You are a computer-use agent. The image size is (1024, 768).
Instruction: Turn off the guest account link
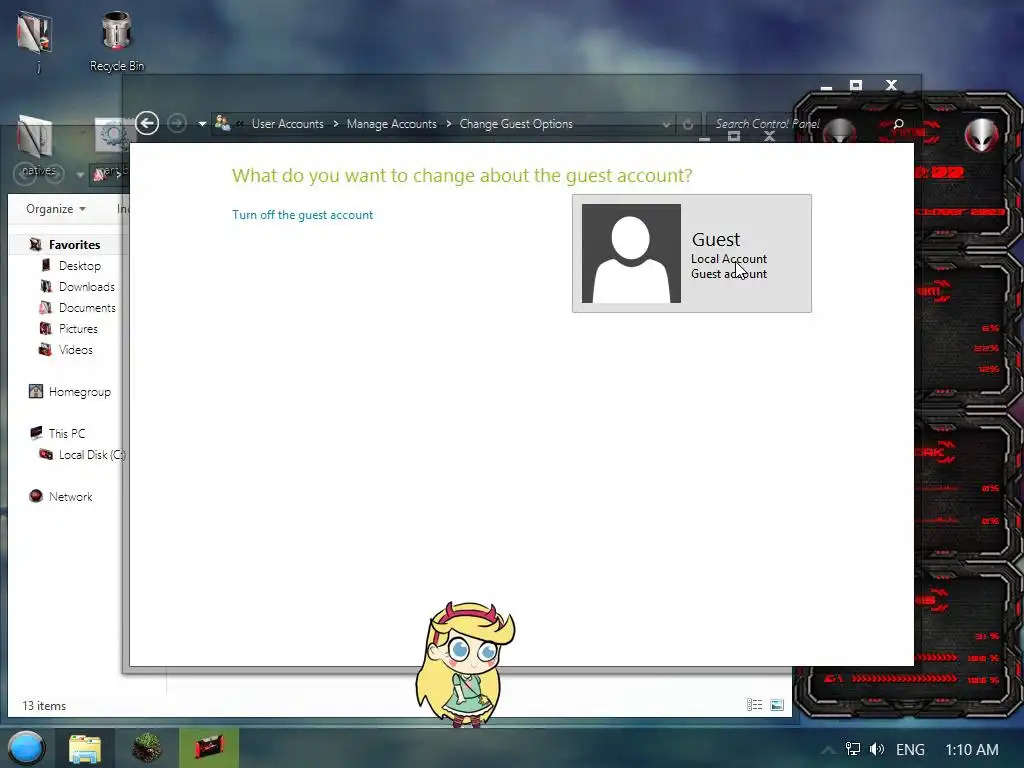302,215
